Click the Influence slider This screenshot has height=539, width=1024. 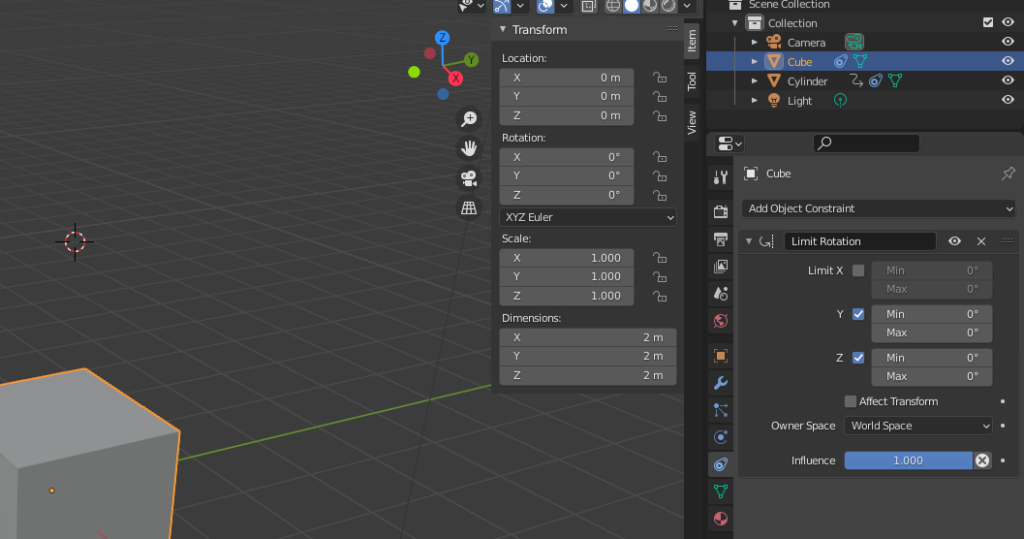pos(907,460)
